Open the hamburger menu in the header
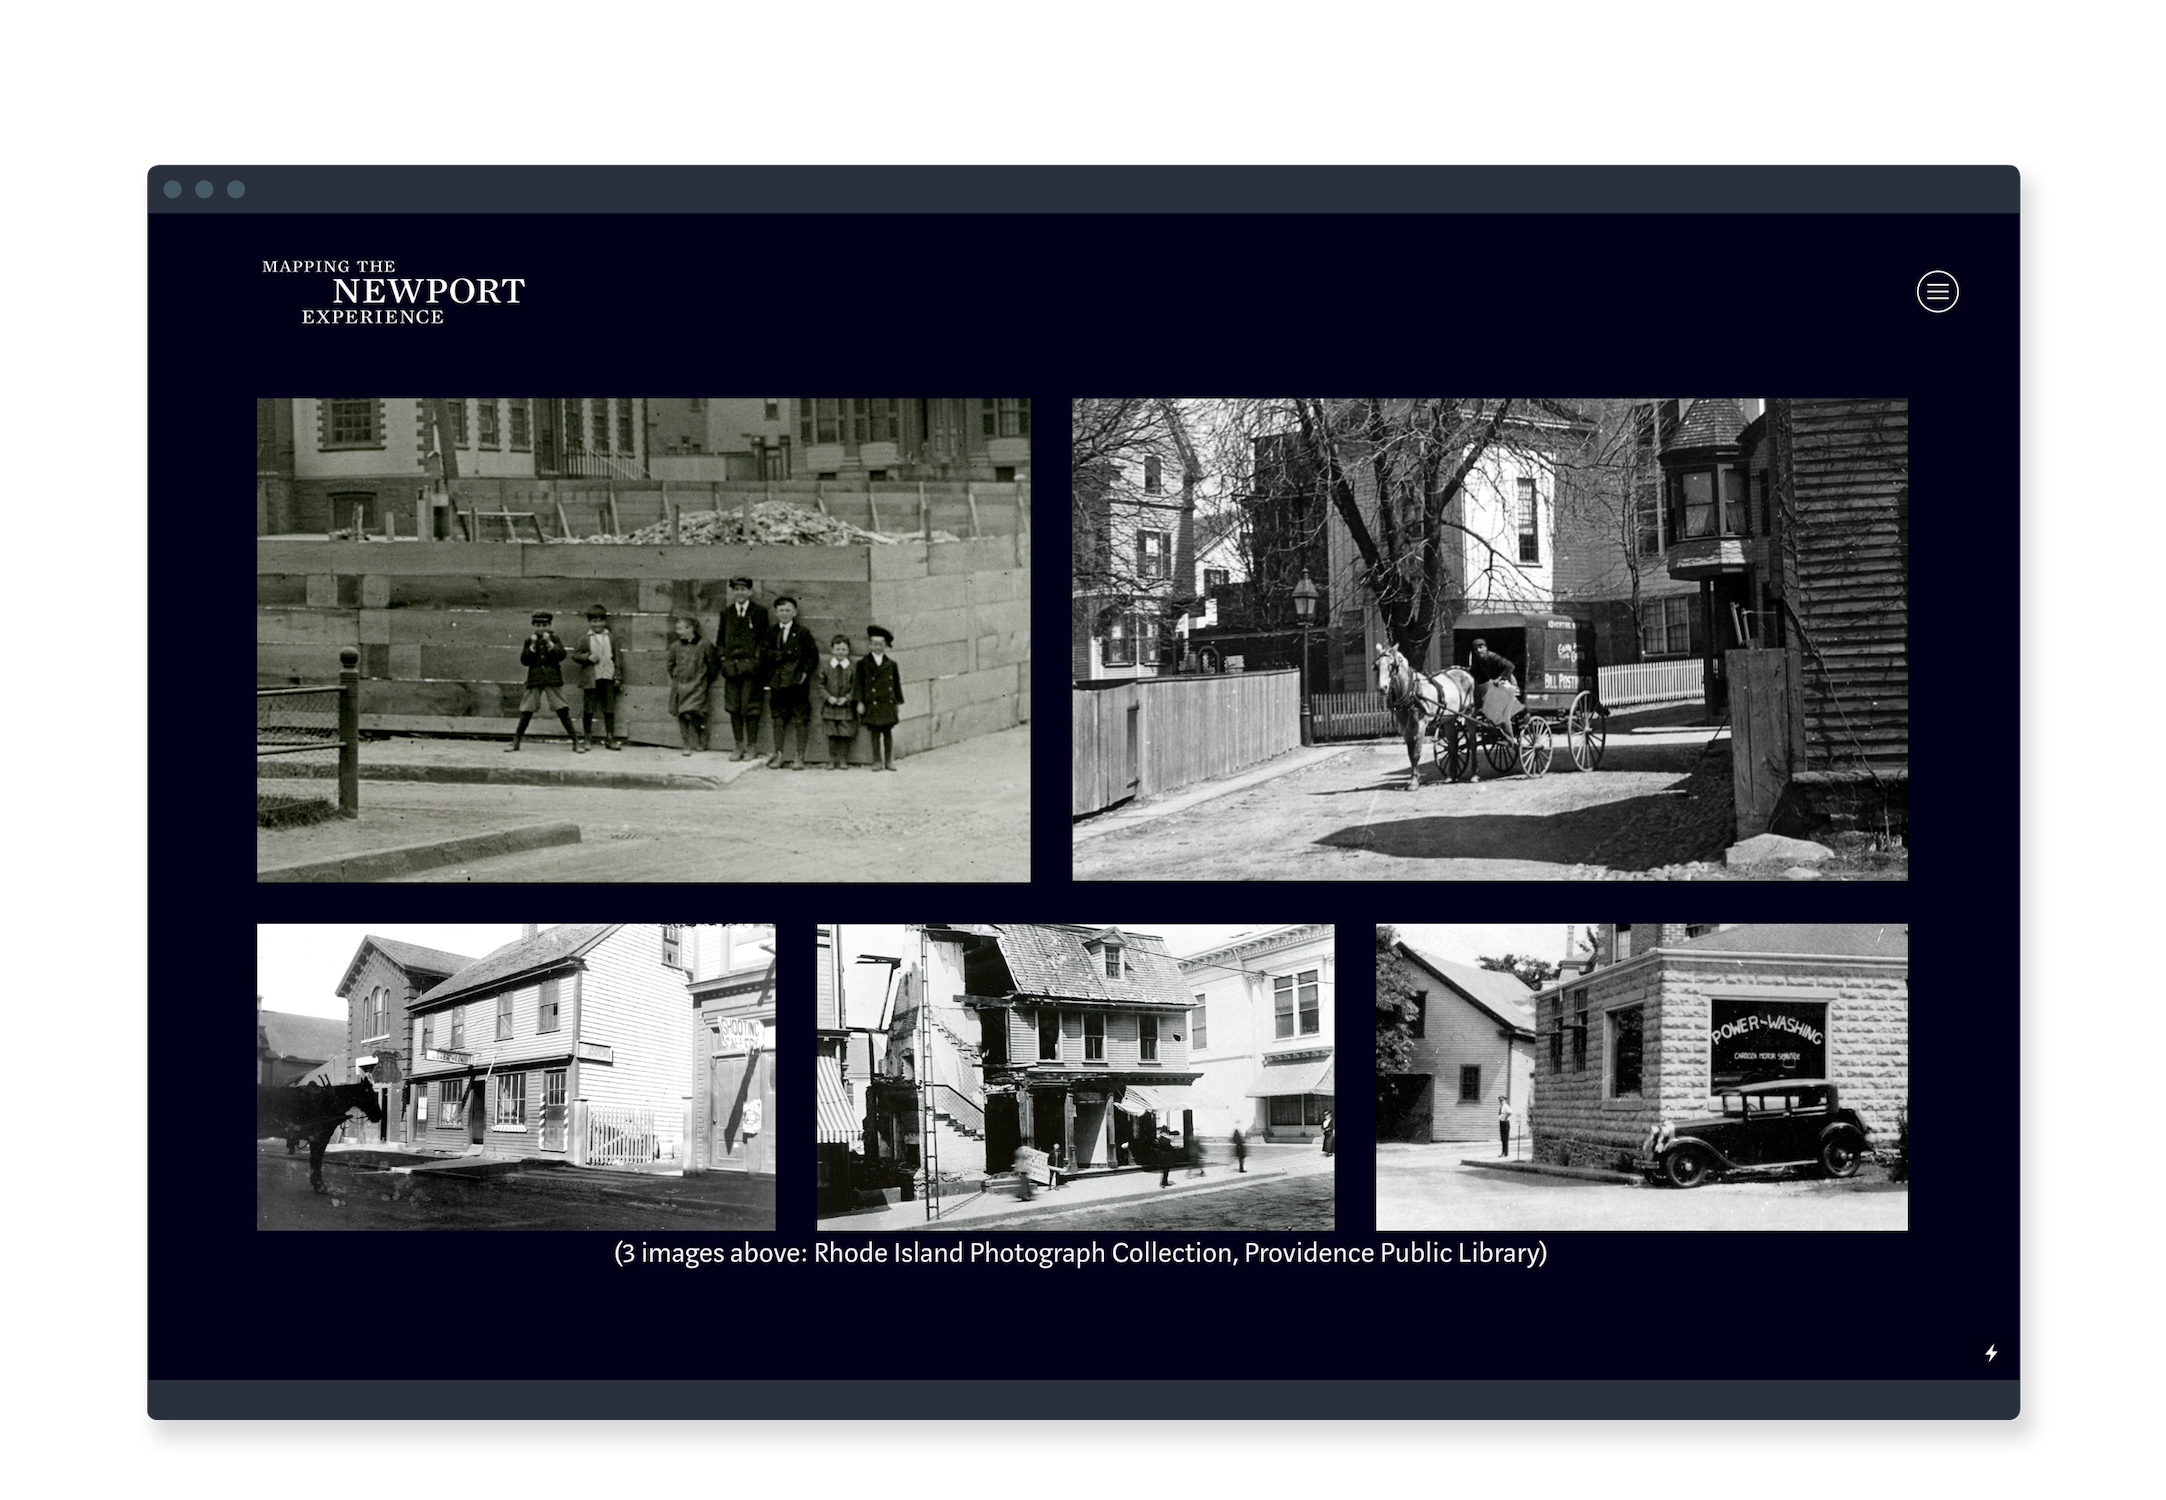Viewport: 2166px width, 1500px height. coord(1937,292)
